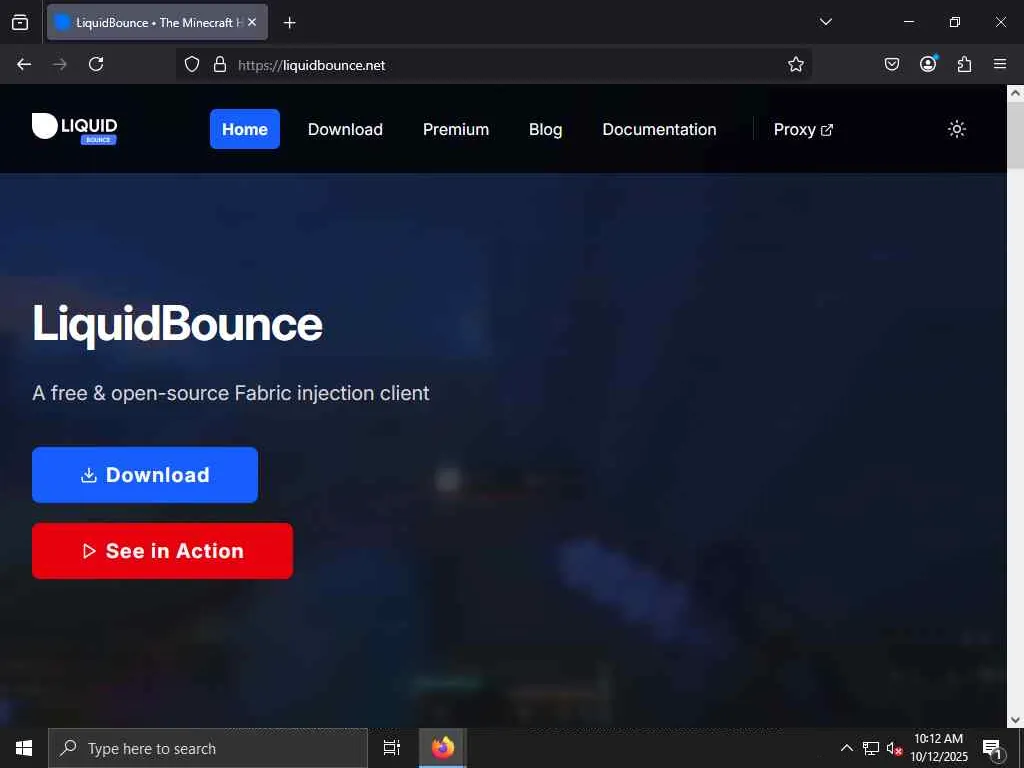The width and height of the screenshot is (1024, 768).
Task: Open the Windows Start menu
Action: point(24,748)
